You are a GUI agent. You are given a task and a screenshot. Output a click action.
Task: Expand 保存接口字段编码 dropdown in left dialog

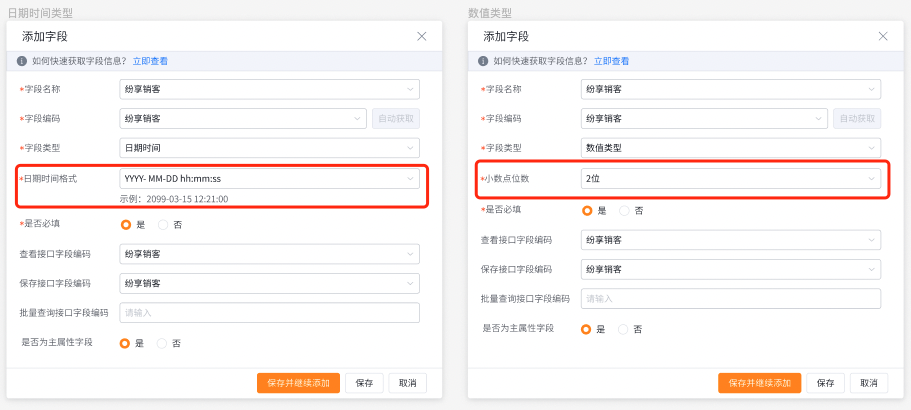pos(270,283)
